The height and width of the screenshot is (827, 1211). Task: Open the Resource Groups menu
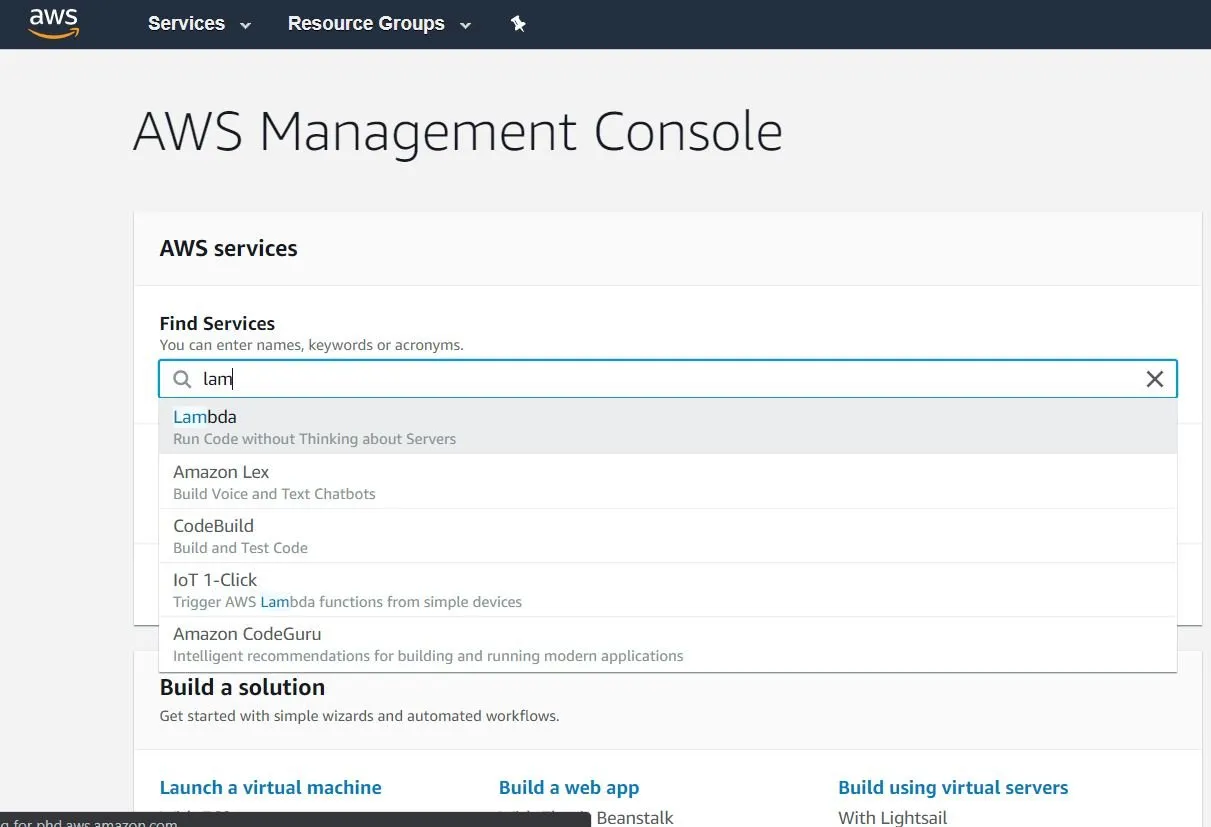tap(365, 23)
